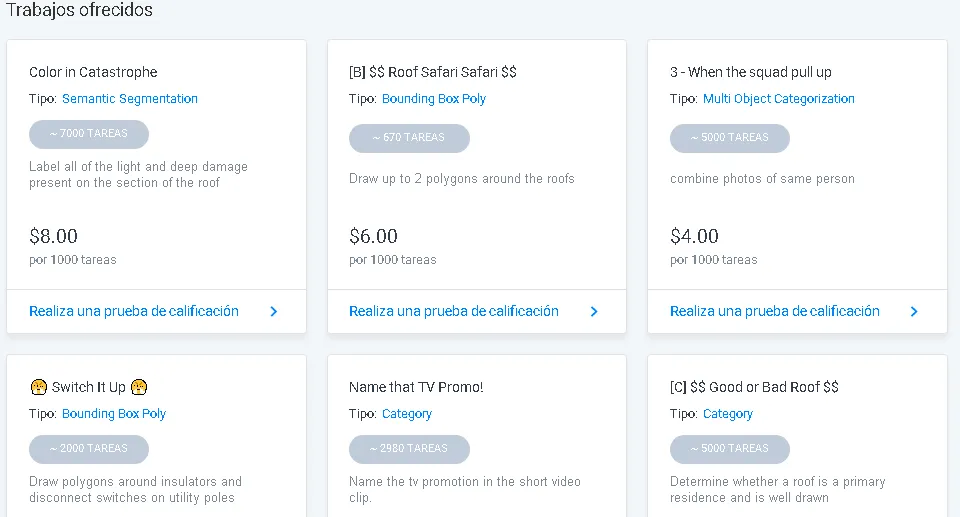Click the ~2000 TAREAS badge
Image resolution: width=960 pixels, height=517 pixels.
point(89,449)
